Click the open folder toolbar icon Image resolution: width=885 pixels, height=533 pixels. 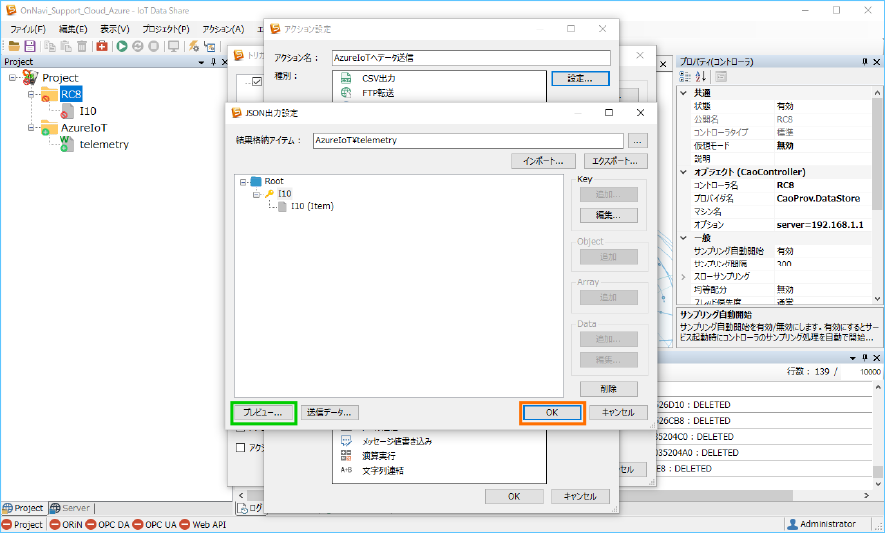pyautogui.click(x=14, y=46)
